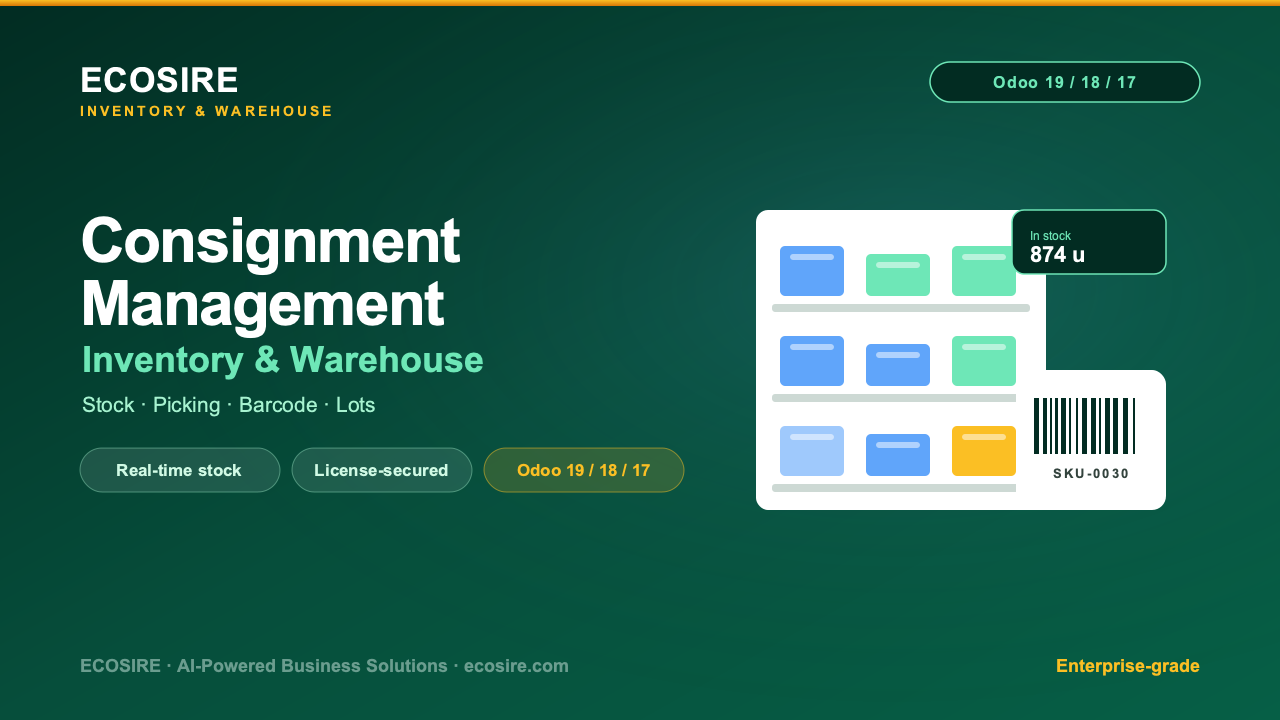Click the blue box on the top shelf
The image size is (1280, 720).
[812, 271]
